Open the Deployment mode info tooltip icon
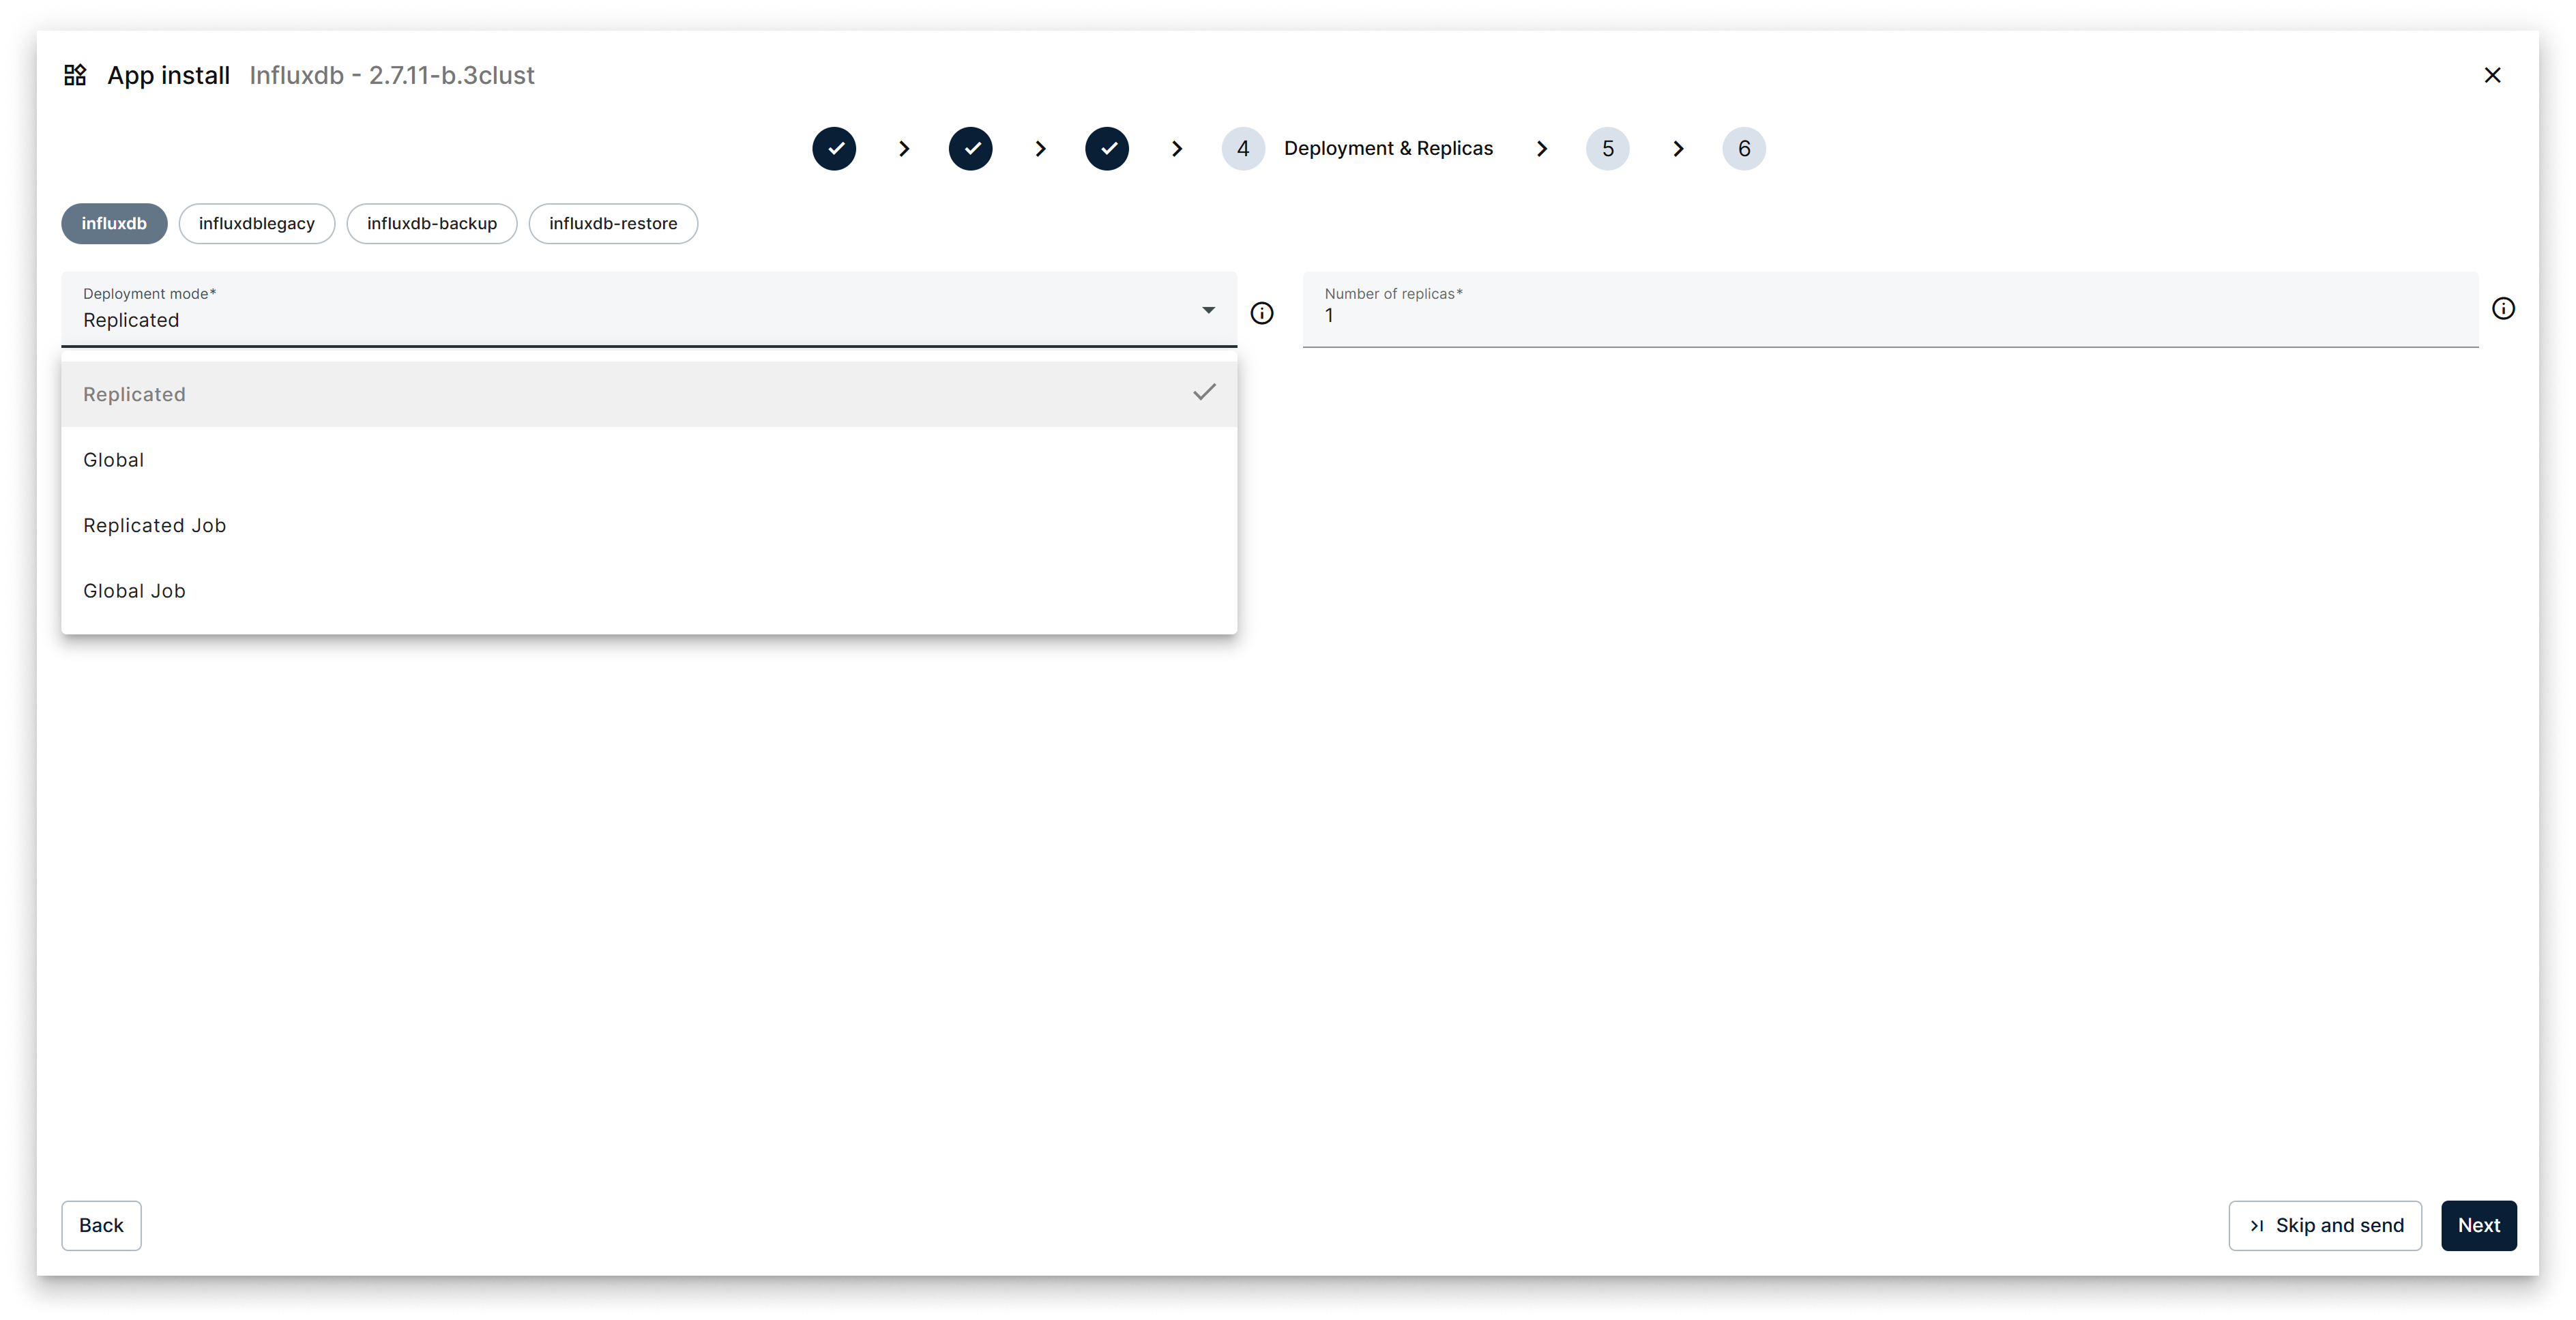 [x=1261, y=313]
